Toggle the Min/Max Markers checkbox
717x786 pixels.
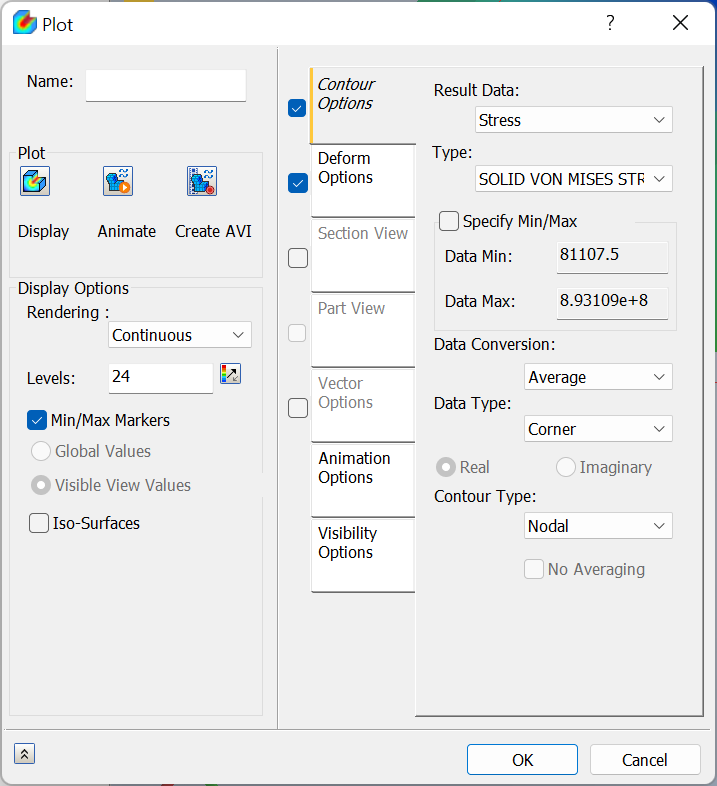click(37, 420)
